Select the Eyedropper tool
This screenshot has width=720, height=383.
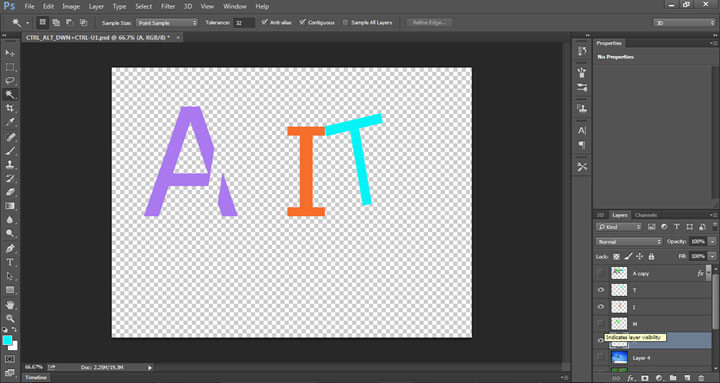pos(10,122)
